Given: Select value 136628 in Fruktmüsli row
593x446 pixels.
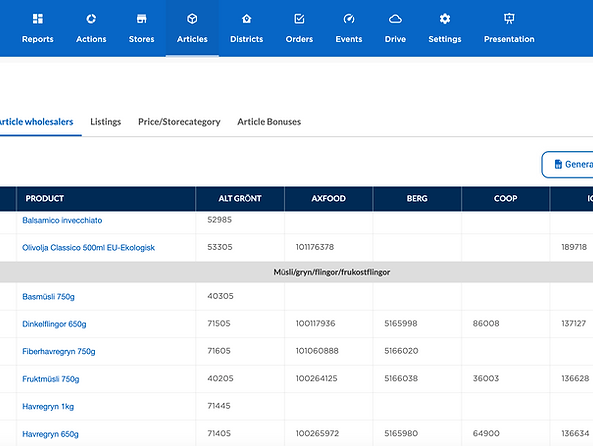Looking at the screenshot, I should (575, 378).
